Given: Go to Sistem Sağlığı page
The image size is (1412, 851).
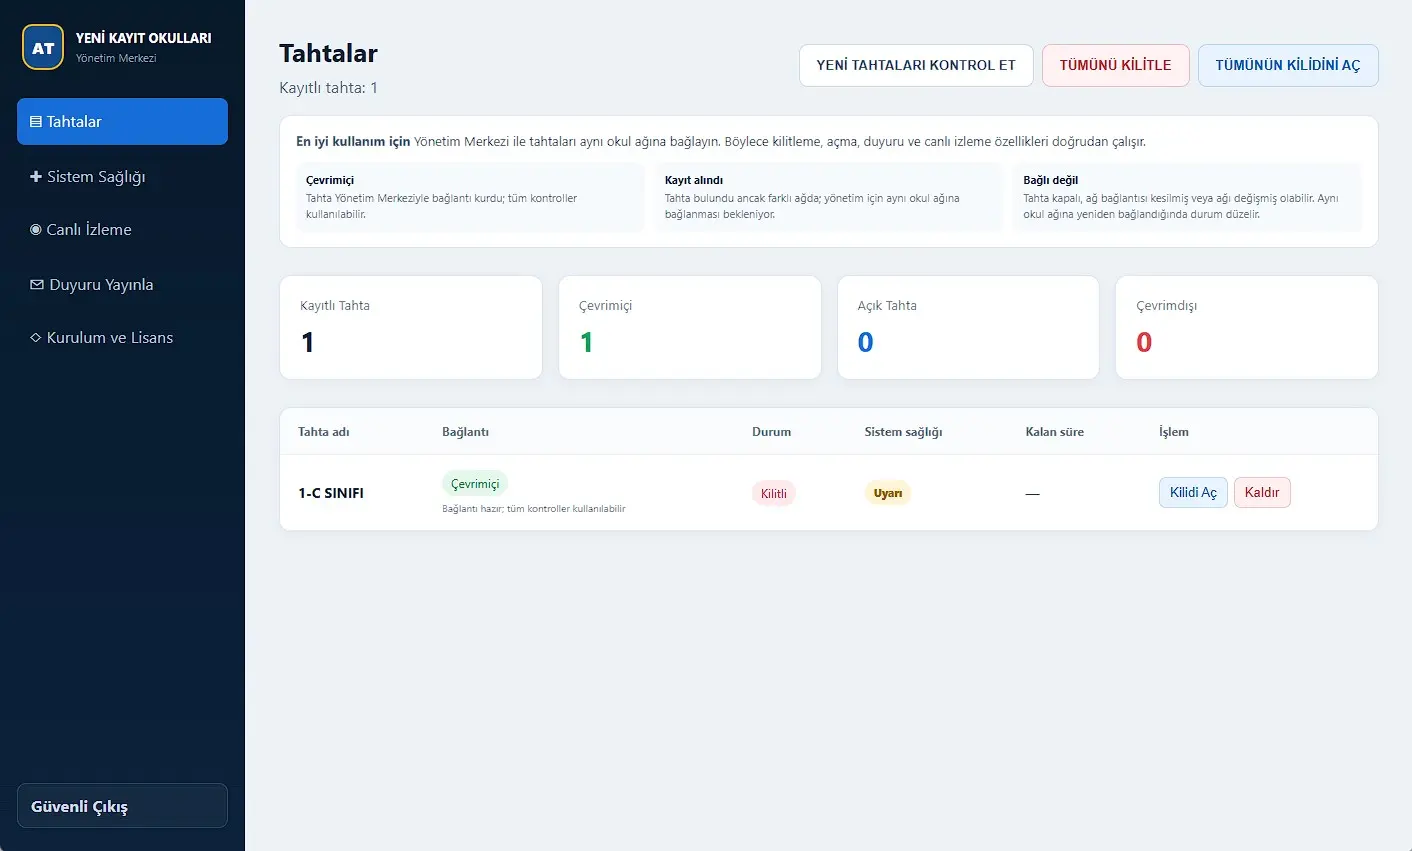Looking at the screenshot, I should (x=122, y=176).
